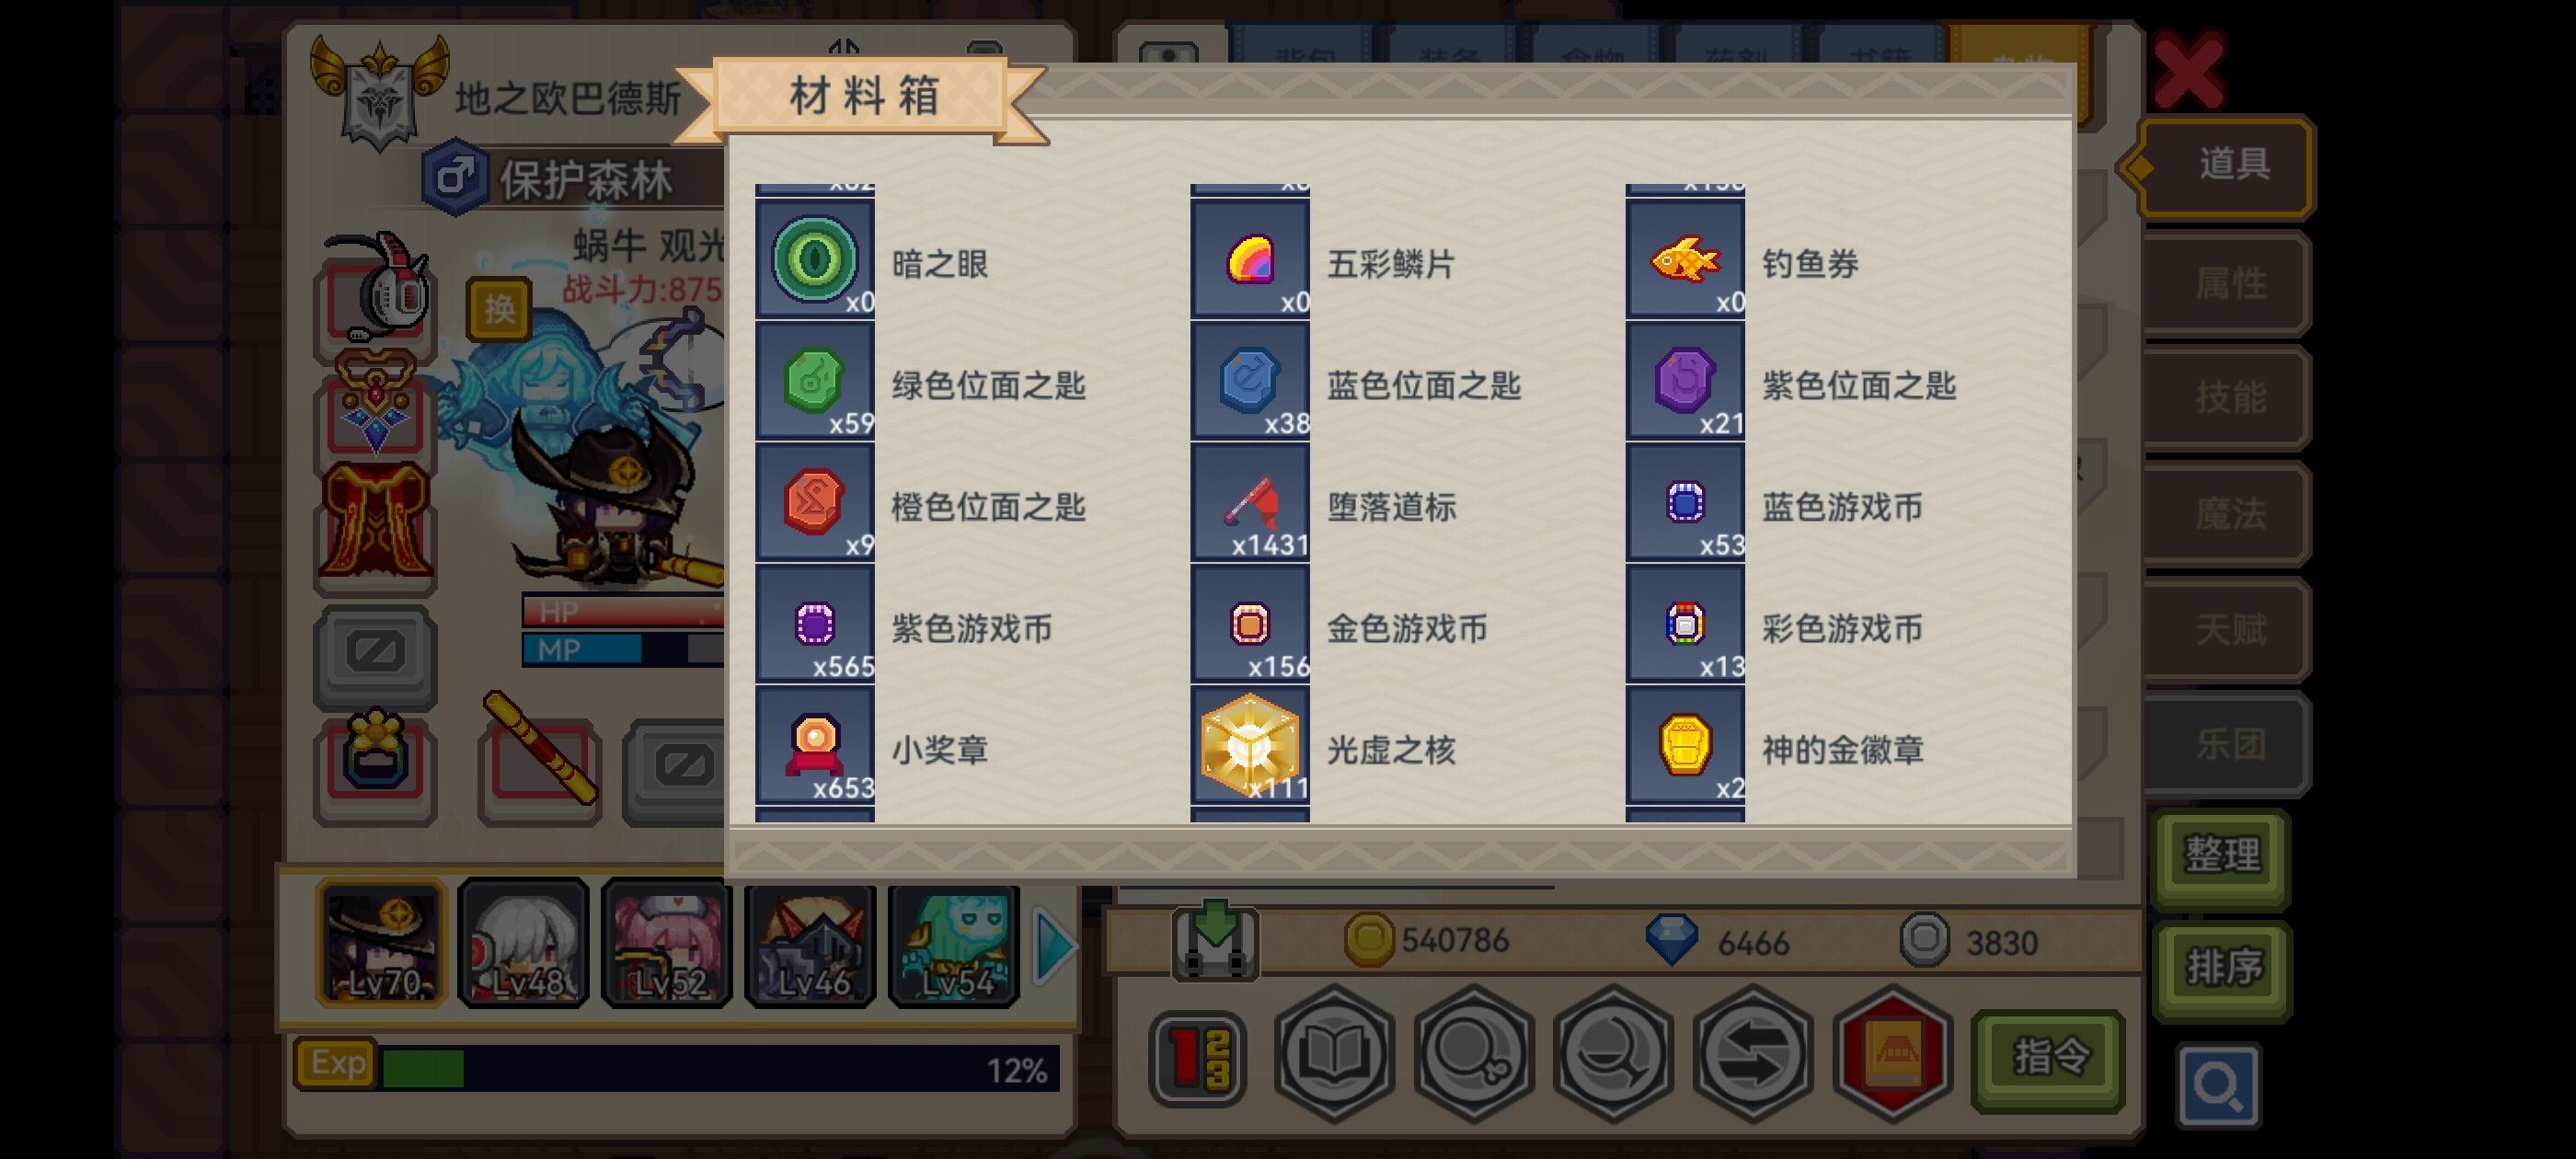This screenshot has width=2576, height=1159.
Task: Click the Exp progress bar
Action: point(677,1067)
